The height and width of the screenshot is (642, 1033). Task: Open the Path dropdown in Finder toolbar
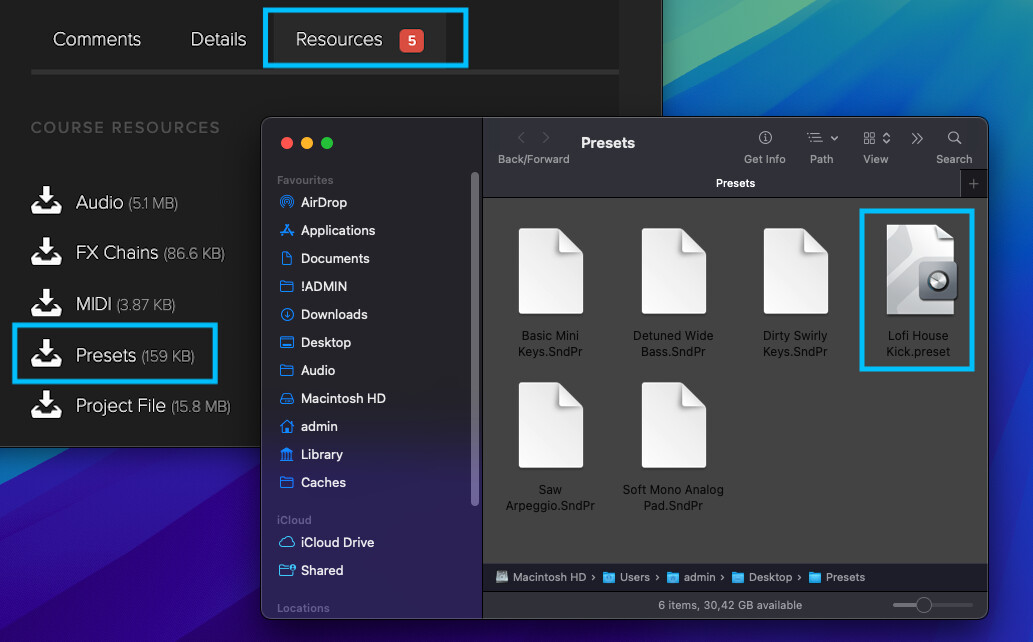coord(822,138)
